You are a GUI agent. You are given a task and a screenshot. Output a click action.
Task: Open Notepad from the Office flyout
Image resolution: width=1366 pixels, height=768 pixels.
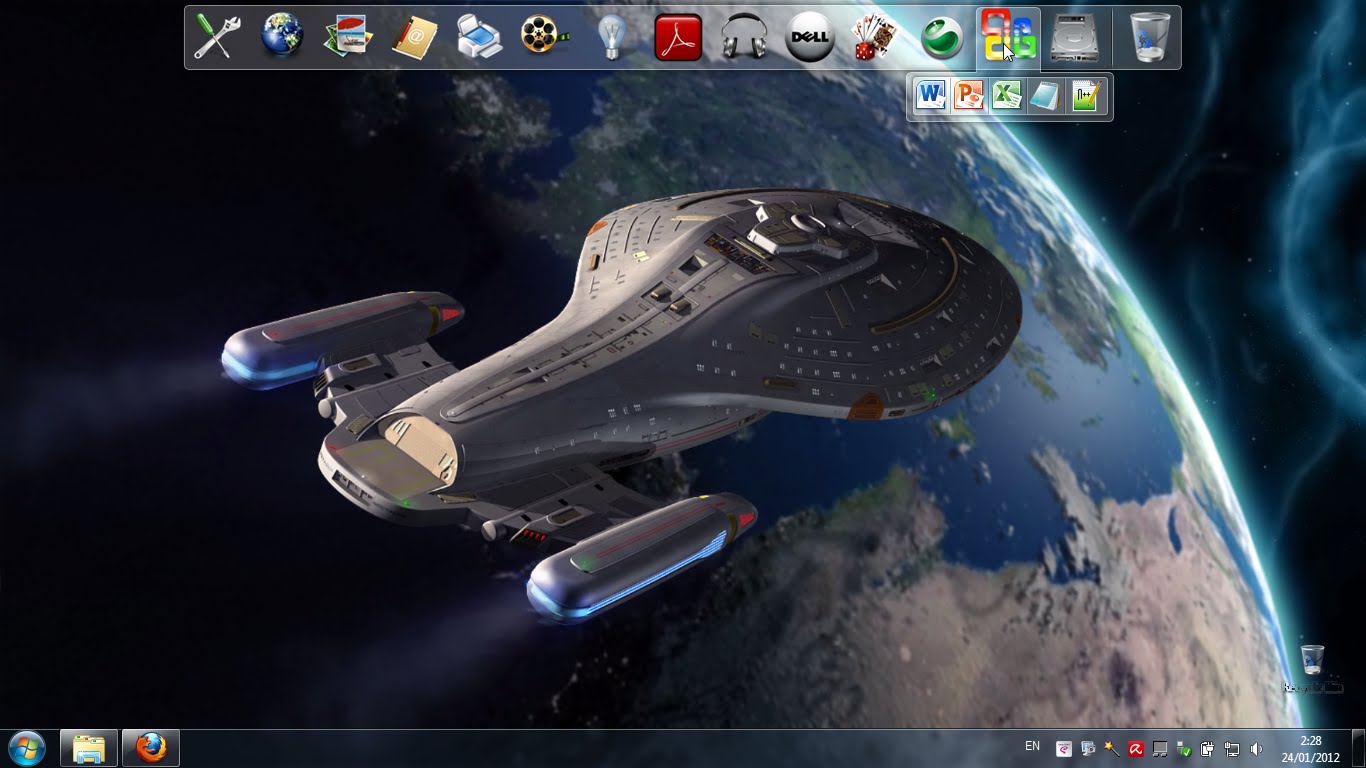point(1045,96)
